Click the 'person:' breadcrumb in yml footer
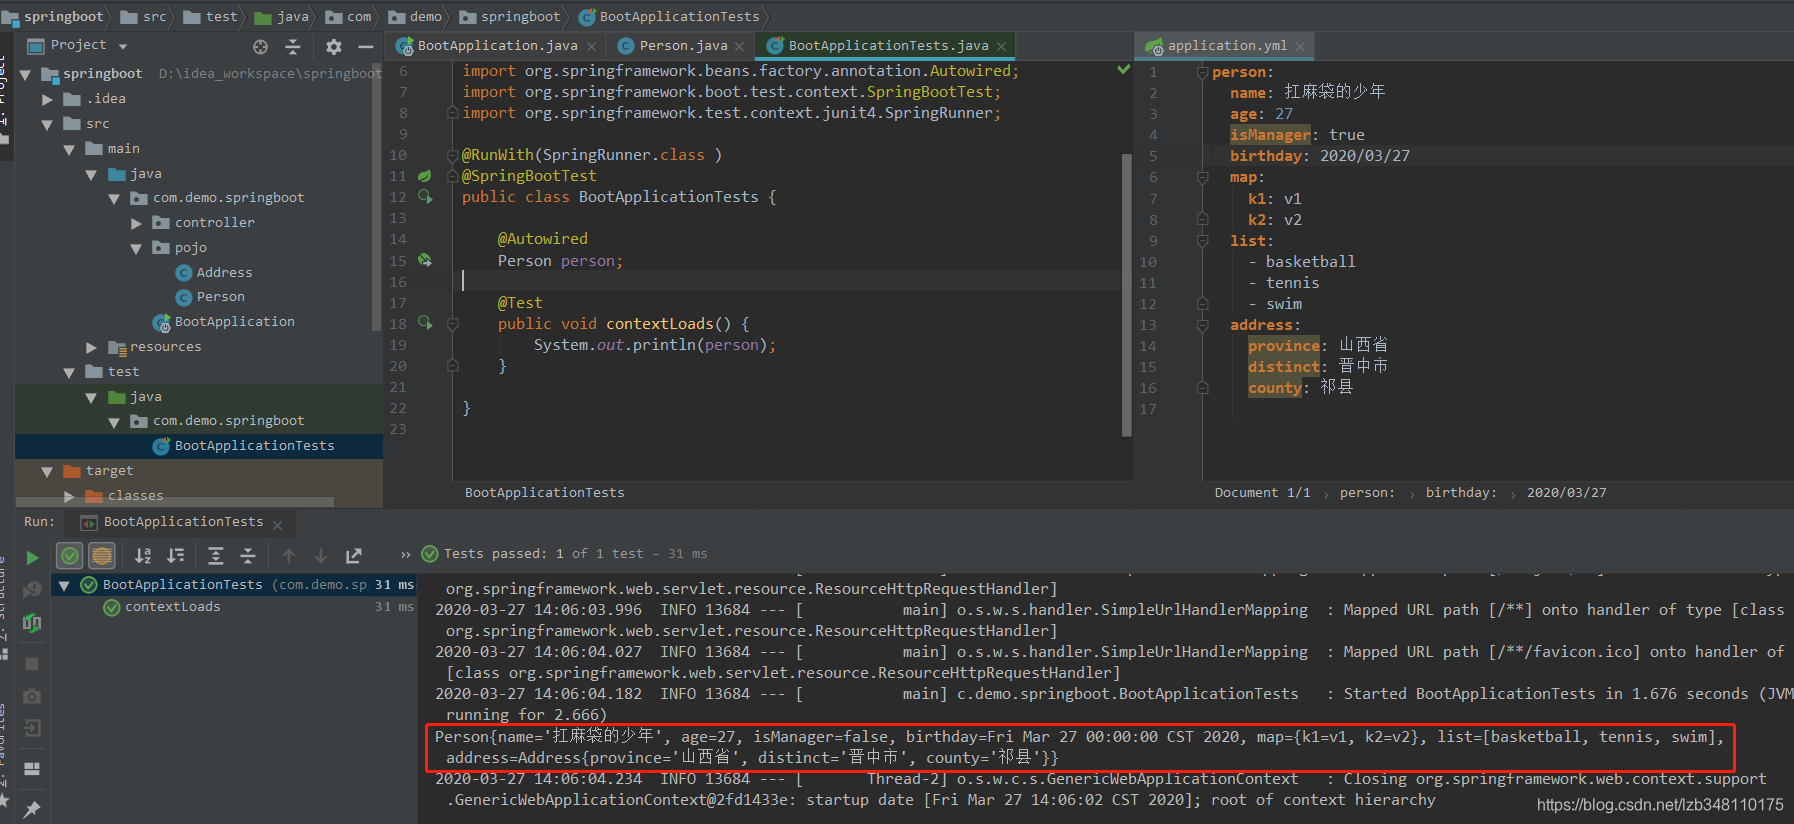 point(1367,492)
